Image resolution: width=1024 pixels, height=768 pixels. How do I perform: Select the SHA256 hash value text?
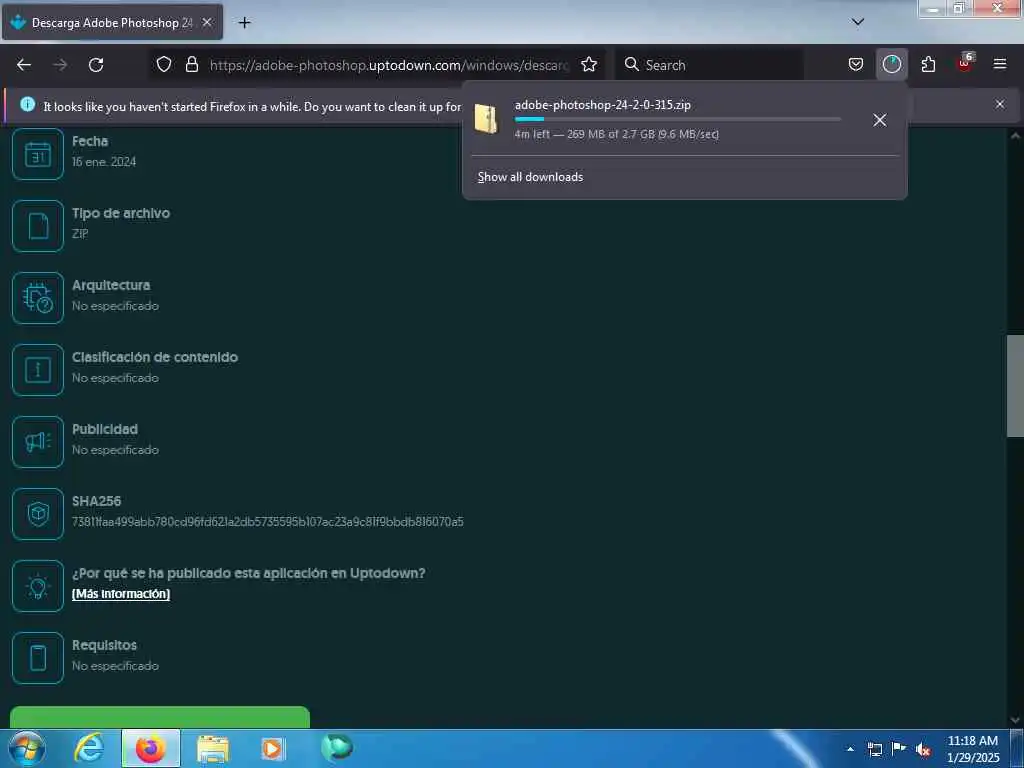[x=268, y=522]
